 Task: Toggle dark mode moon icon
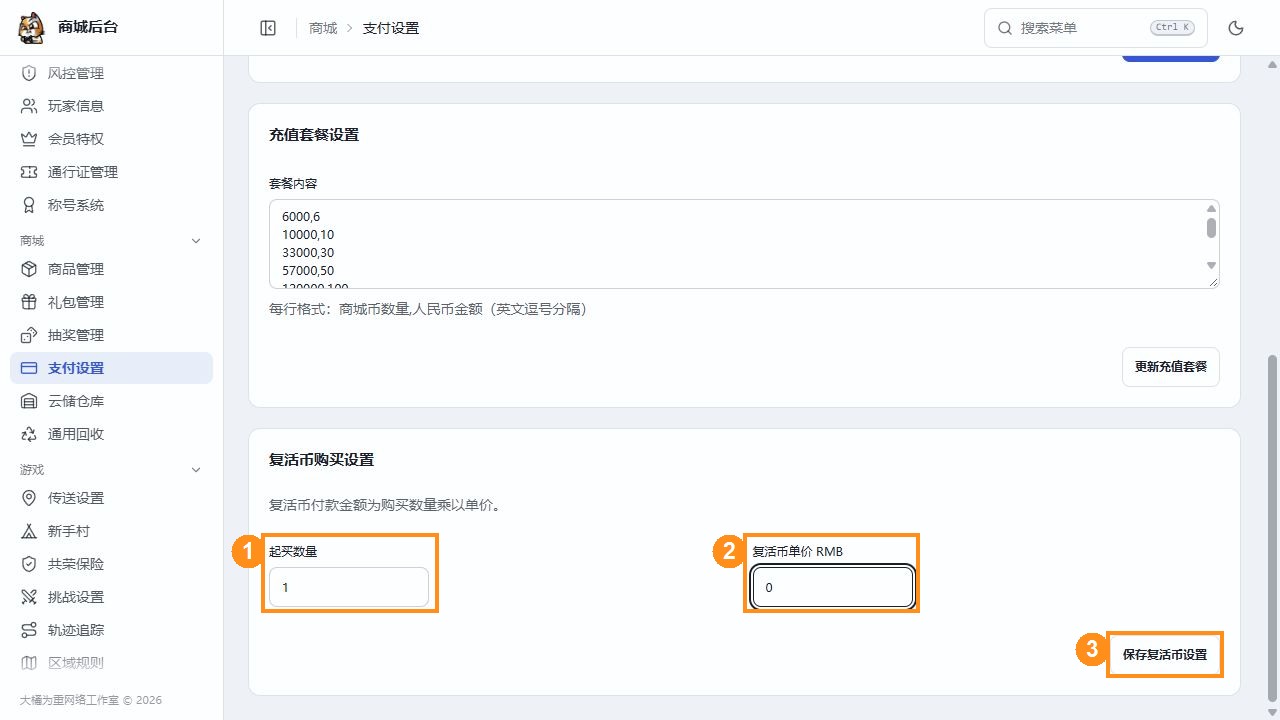[x=1236, y=28]
